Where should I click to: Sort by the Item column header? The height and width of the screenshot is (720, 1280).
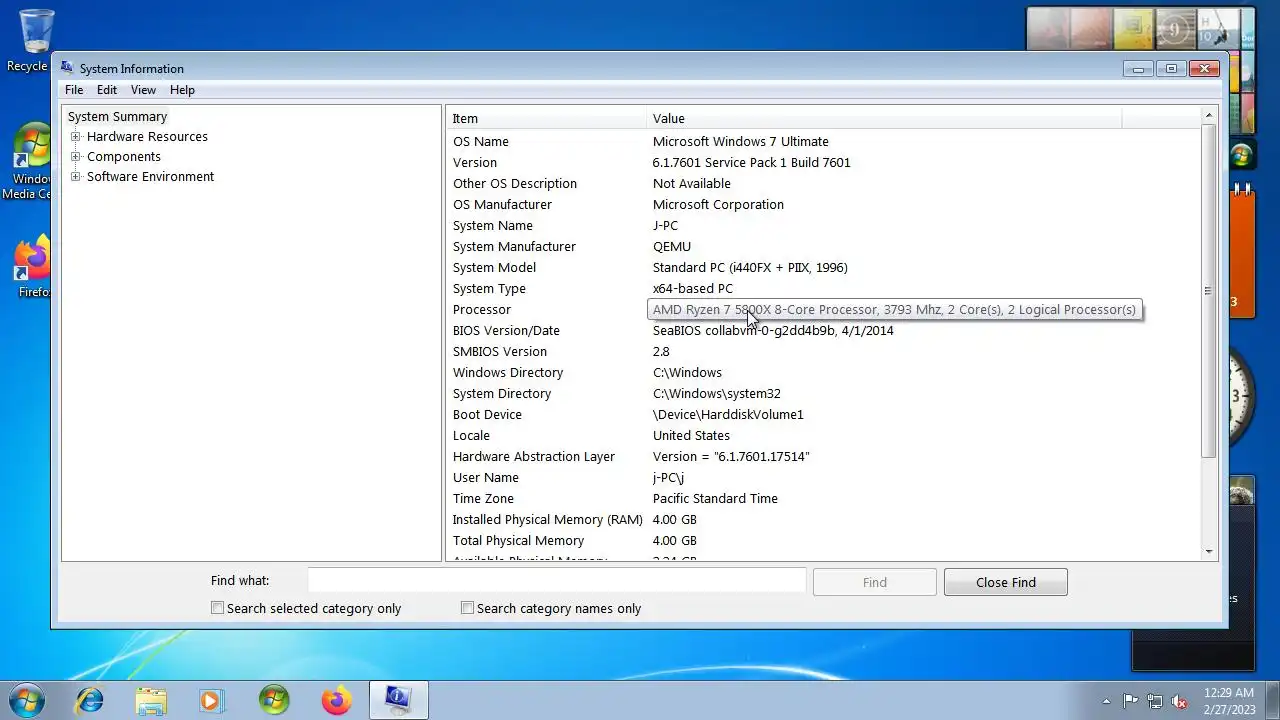tap(546, 118)
